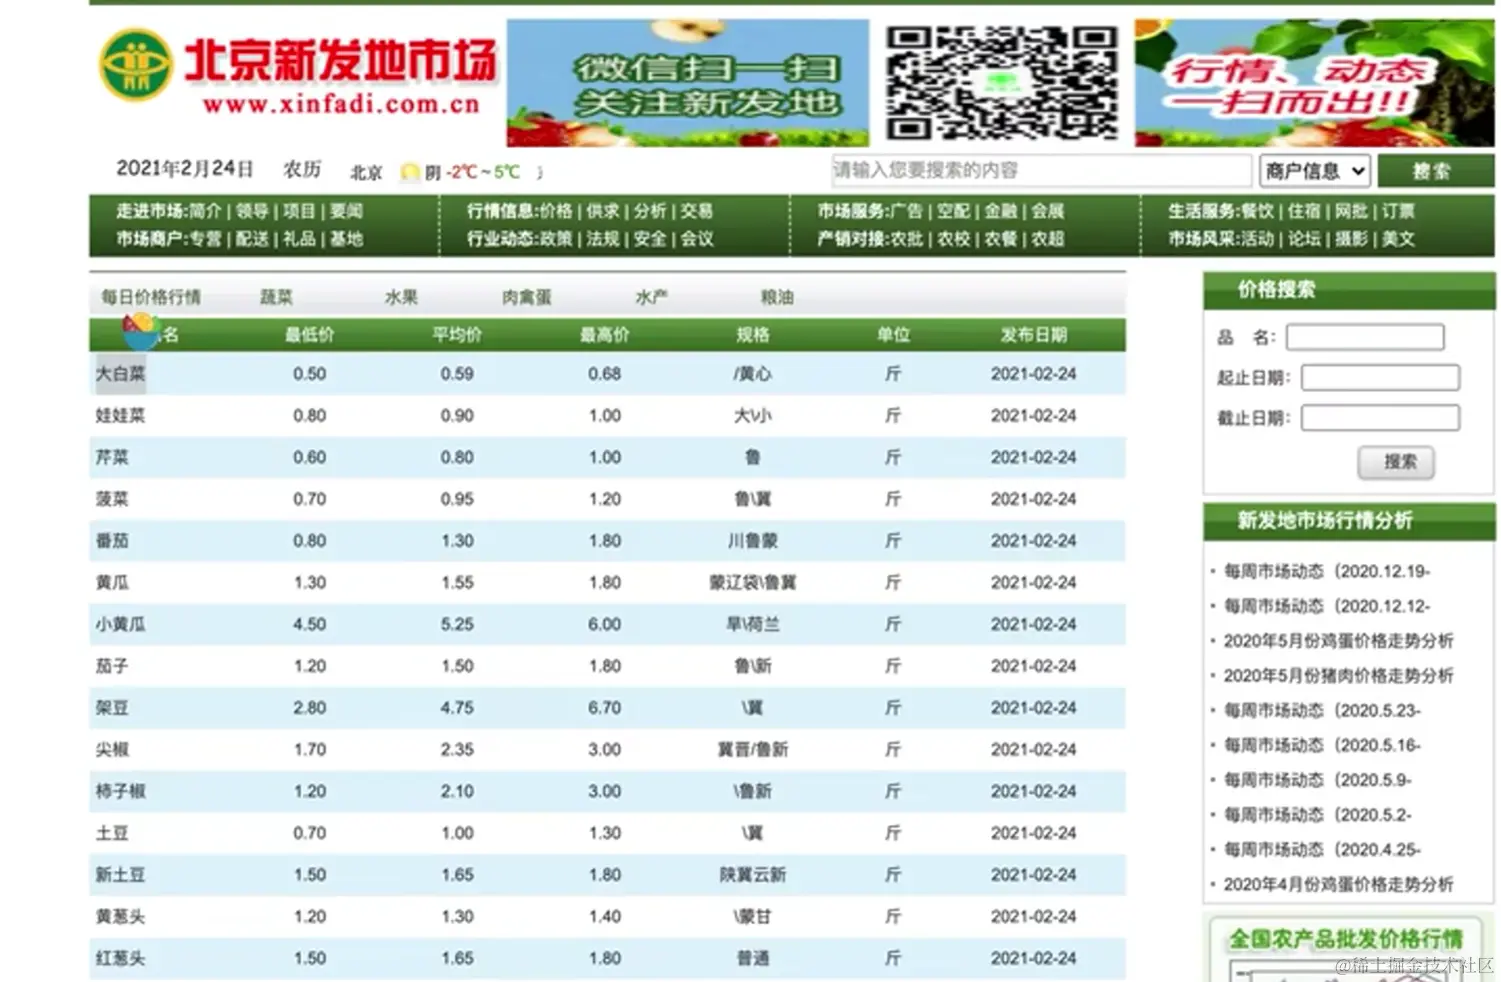The height and width of the screenshot is (982, 1501).
Task: Click 架豆 in the price table
Action: (112, 708)
